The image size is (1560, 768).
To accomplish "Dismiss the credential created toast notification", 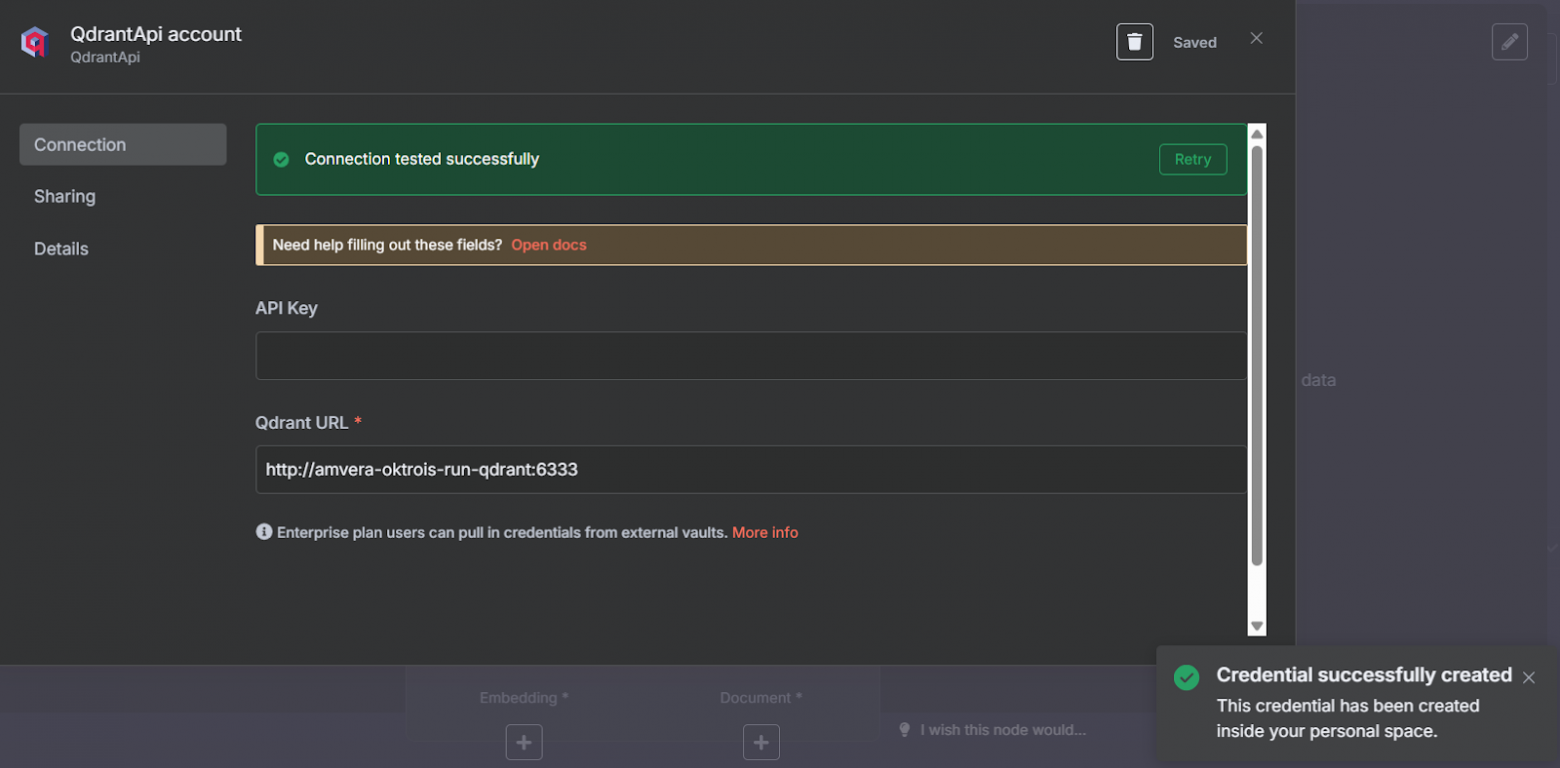I will coord(1528,678).
